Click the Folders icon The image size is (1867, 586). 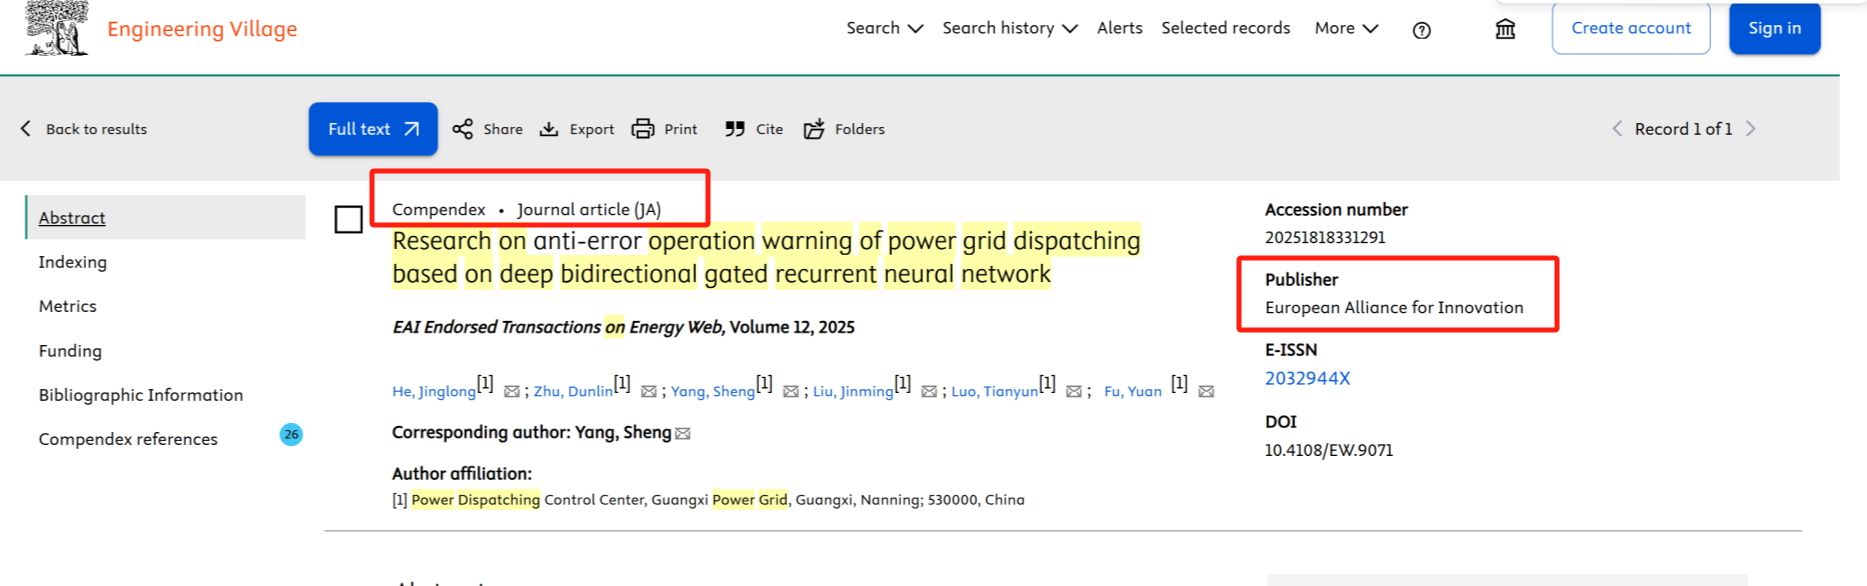(814, 129)
